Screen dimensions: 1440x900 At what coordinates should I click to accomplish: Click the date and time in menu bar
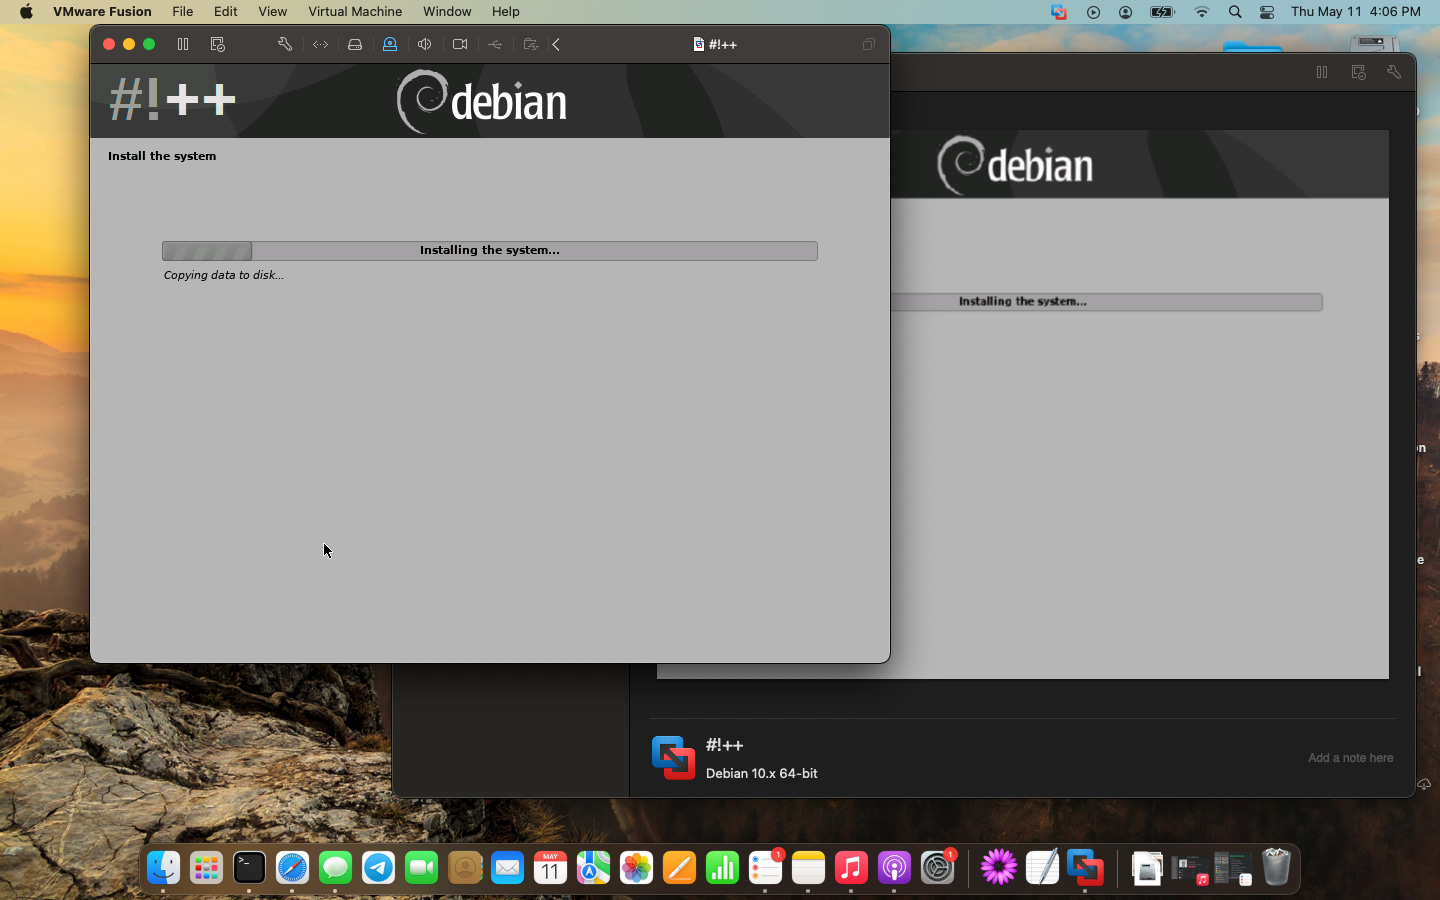point(1355,12)
